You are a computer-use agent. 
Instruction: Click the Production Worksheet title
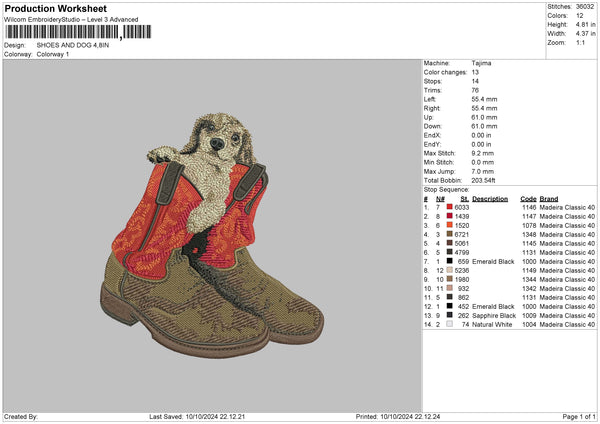coord(55,9)
